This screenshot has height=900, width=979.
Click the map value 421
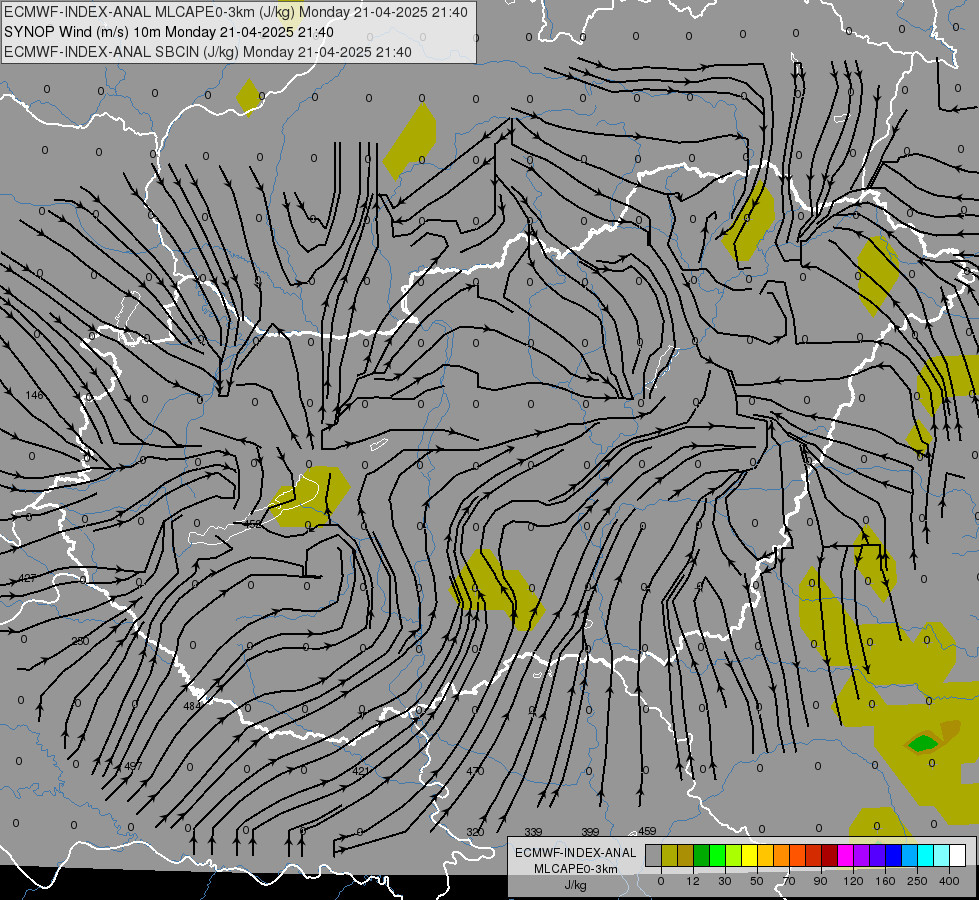pyautogui.click(x=362, y=771)
